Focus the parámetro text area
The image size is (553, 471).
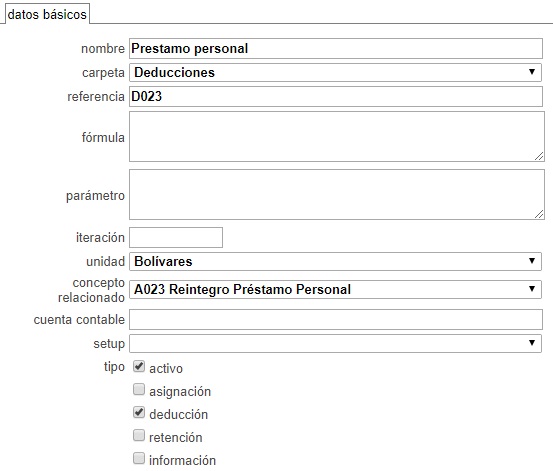[337, 194]
